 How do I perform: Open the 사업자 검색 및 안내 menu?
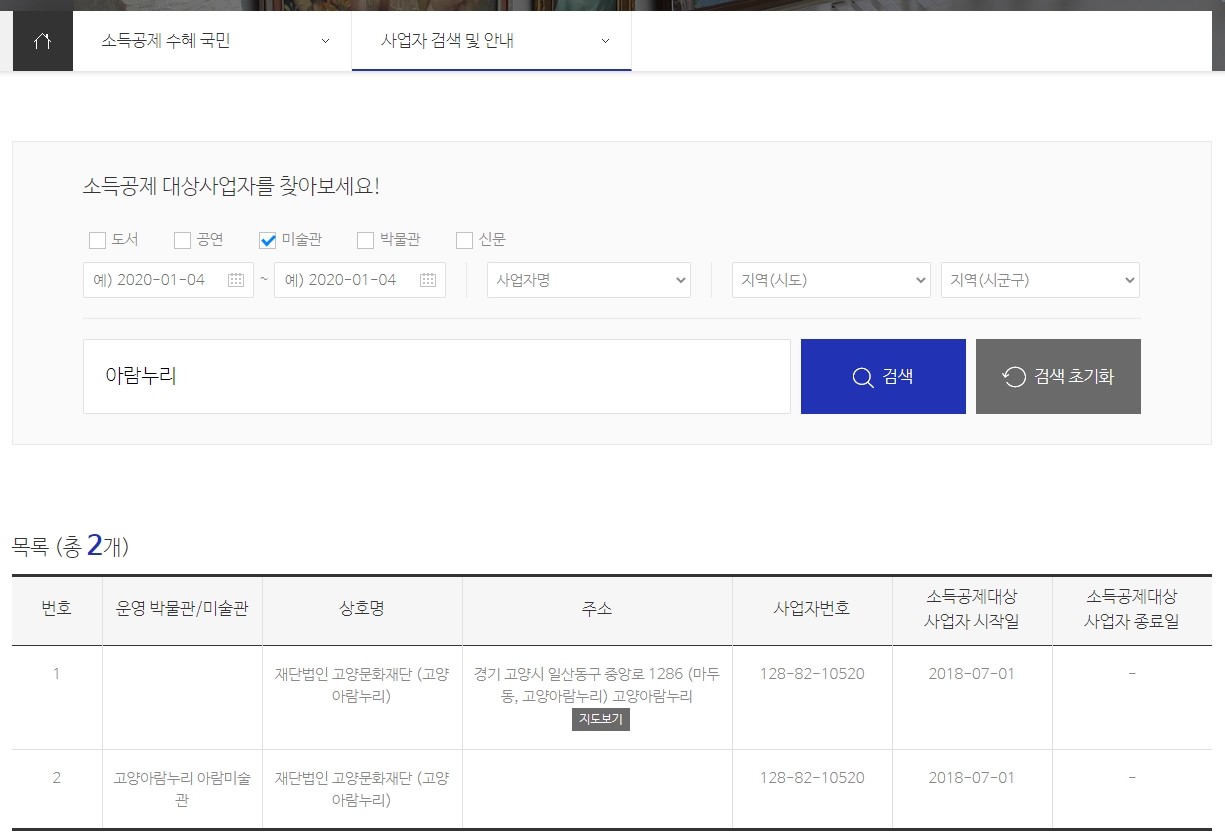(492, 41)
